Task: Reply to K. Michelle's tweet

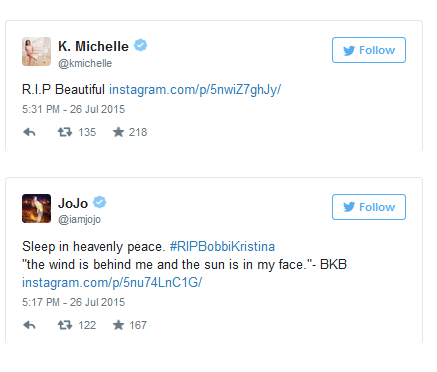Action: coord(29,132)
